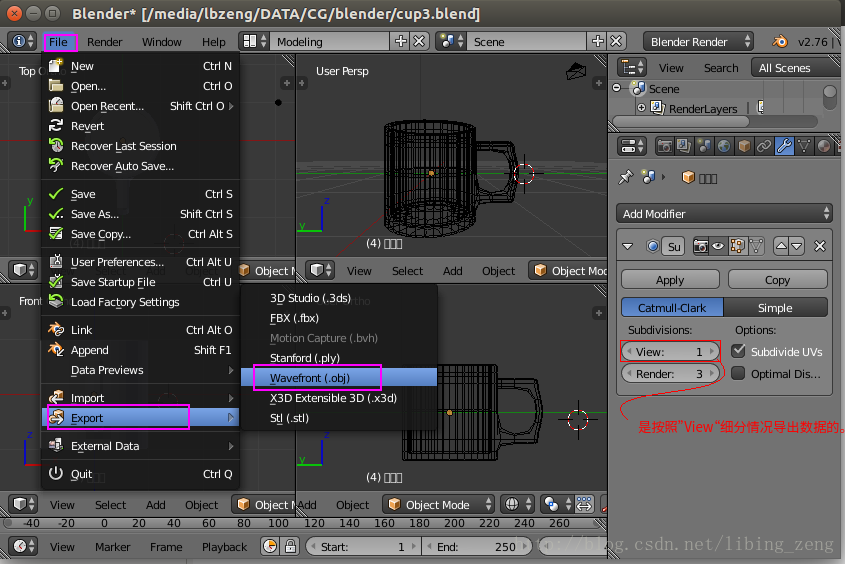
Task: Open the Modifiers wrench tab
Action: pos(784,146)
